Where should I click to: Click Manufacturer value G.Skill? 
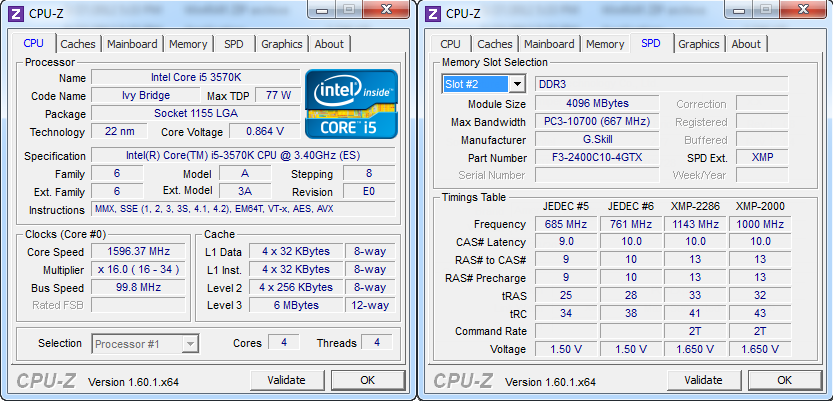pyautogui.click(x=597, y=140)
